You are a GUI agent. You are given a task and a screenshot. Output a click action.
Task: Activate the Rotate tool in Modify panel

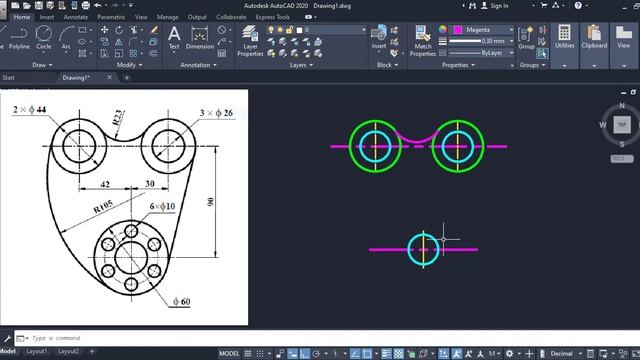[119, 30]
